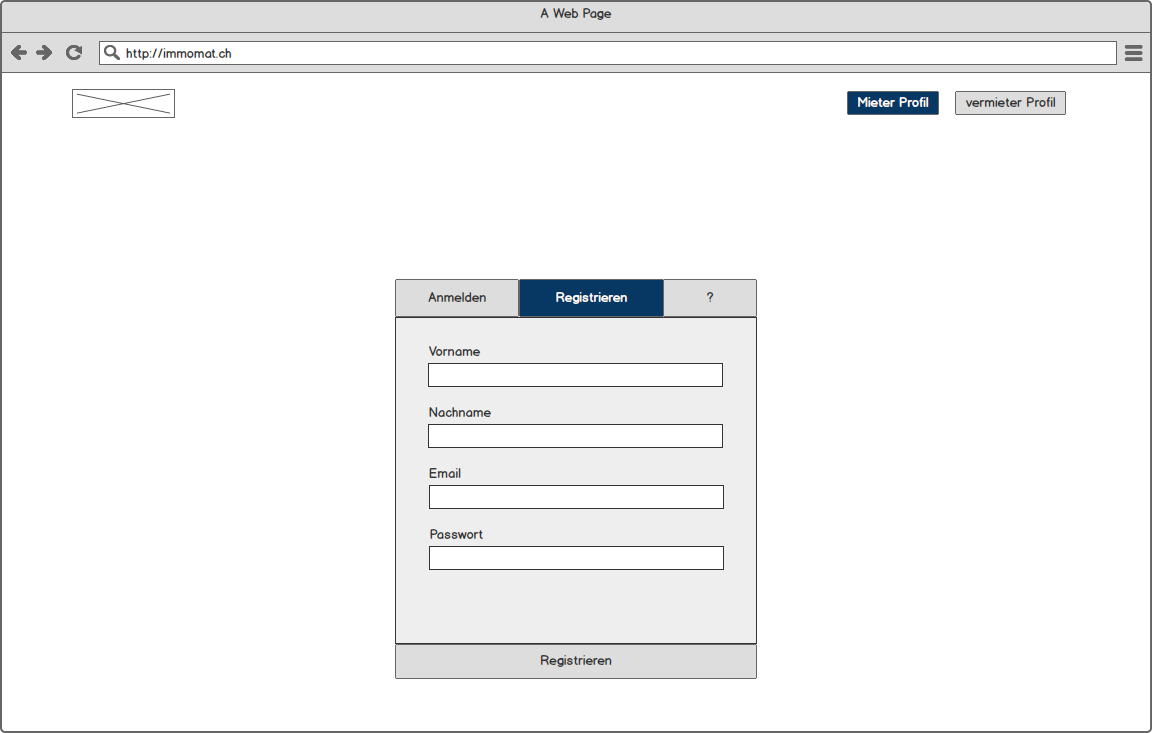Focus the immomat.ch URL address field

pyautogui.click(x=600, y=53)
